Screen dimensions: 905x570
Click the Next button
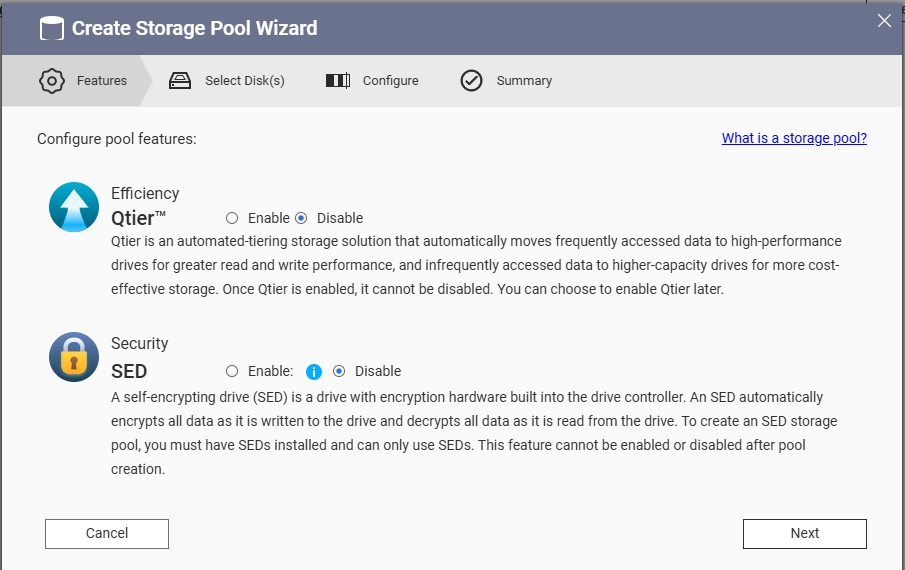coord(805,534)
